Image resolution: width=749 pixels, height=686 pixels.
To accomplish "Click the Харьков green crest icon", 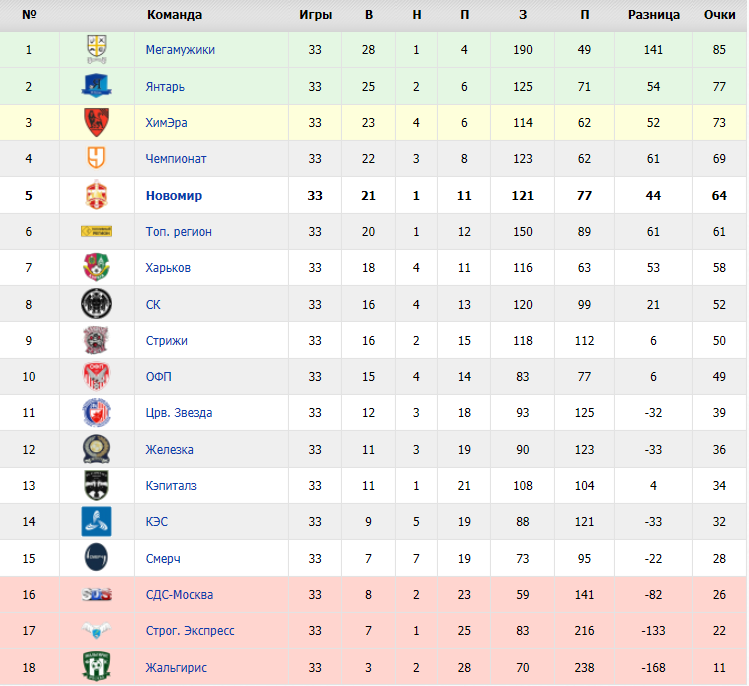I will (96, 267).
